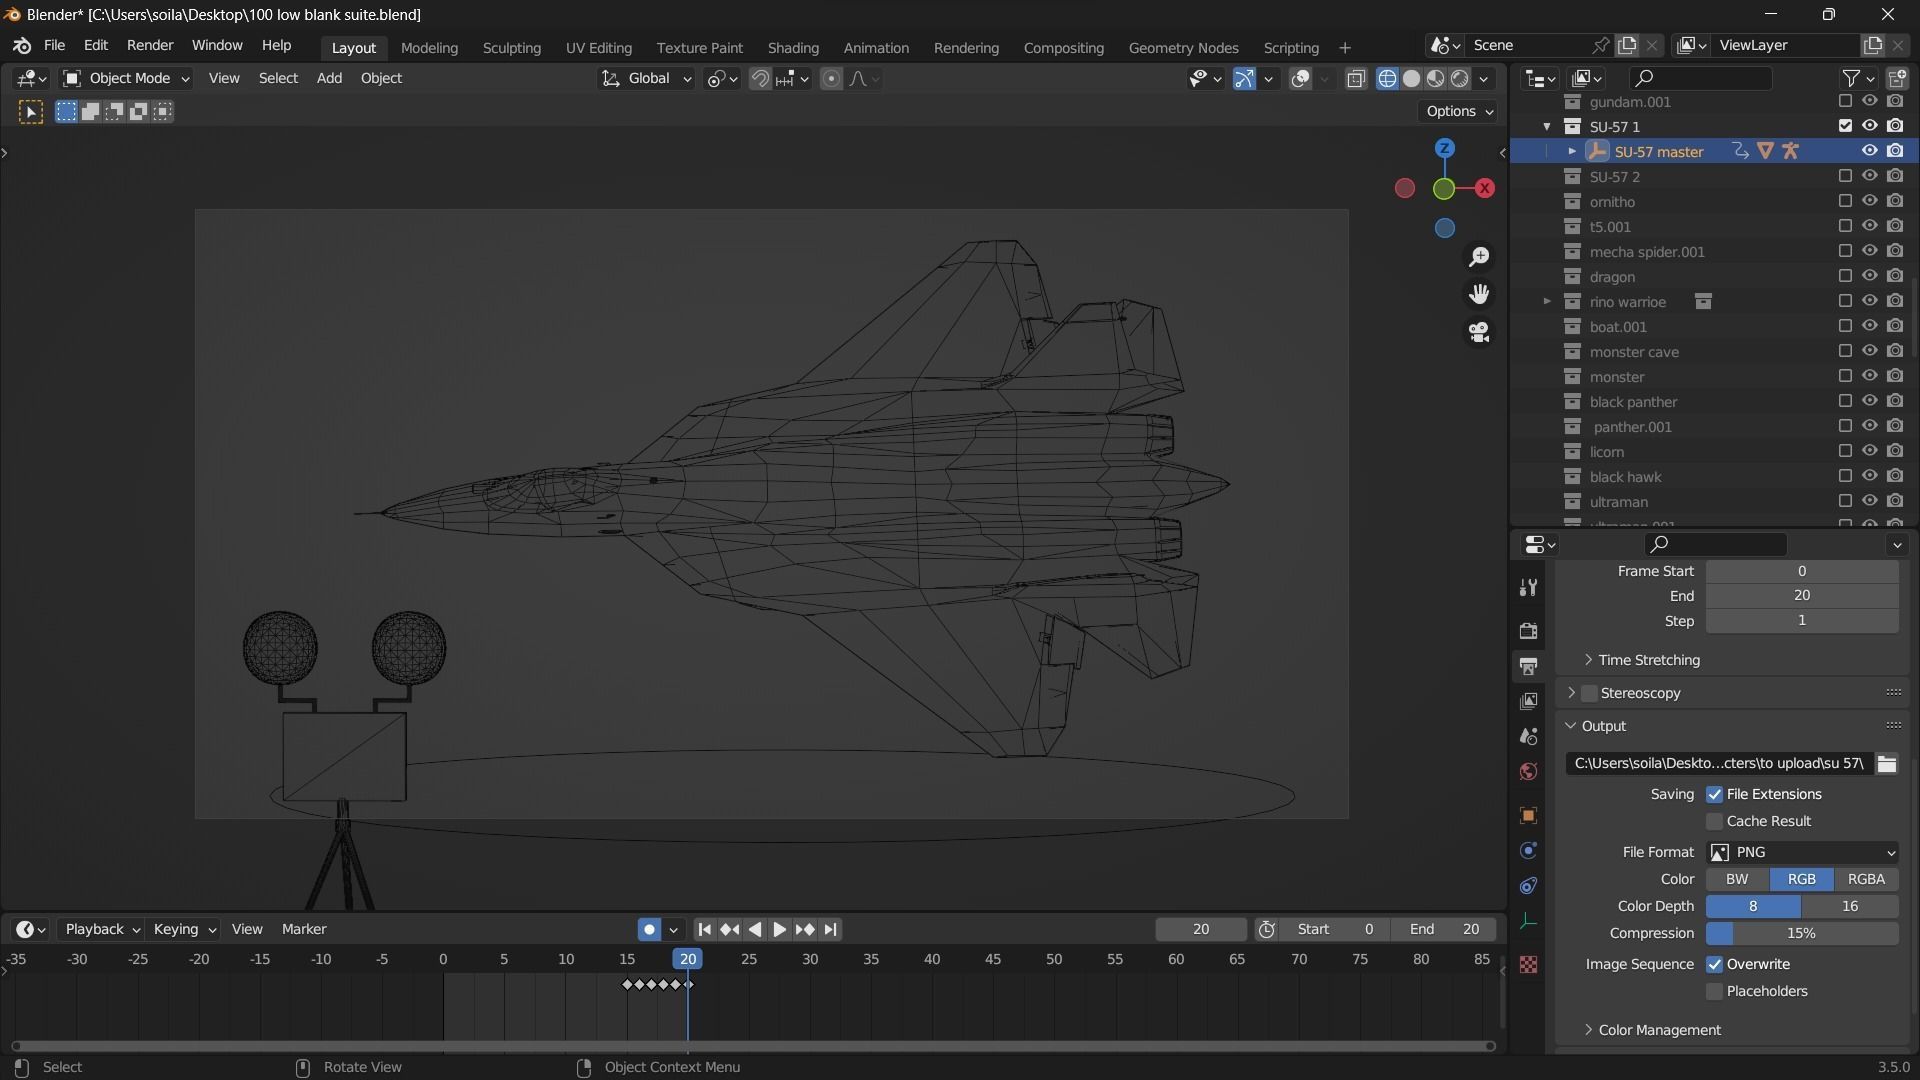Switch to material preview shading
Image resolution: width=1920 pixels, height=1080 pixels.
click(1435, 79)
